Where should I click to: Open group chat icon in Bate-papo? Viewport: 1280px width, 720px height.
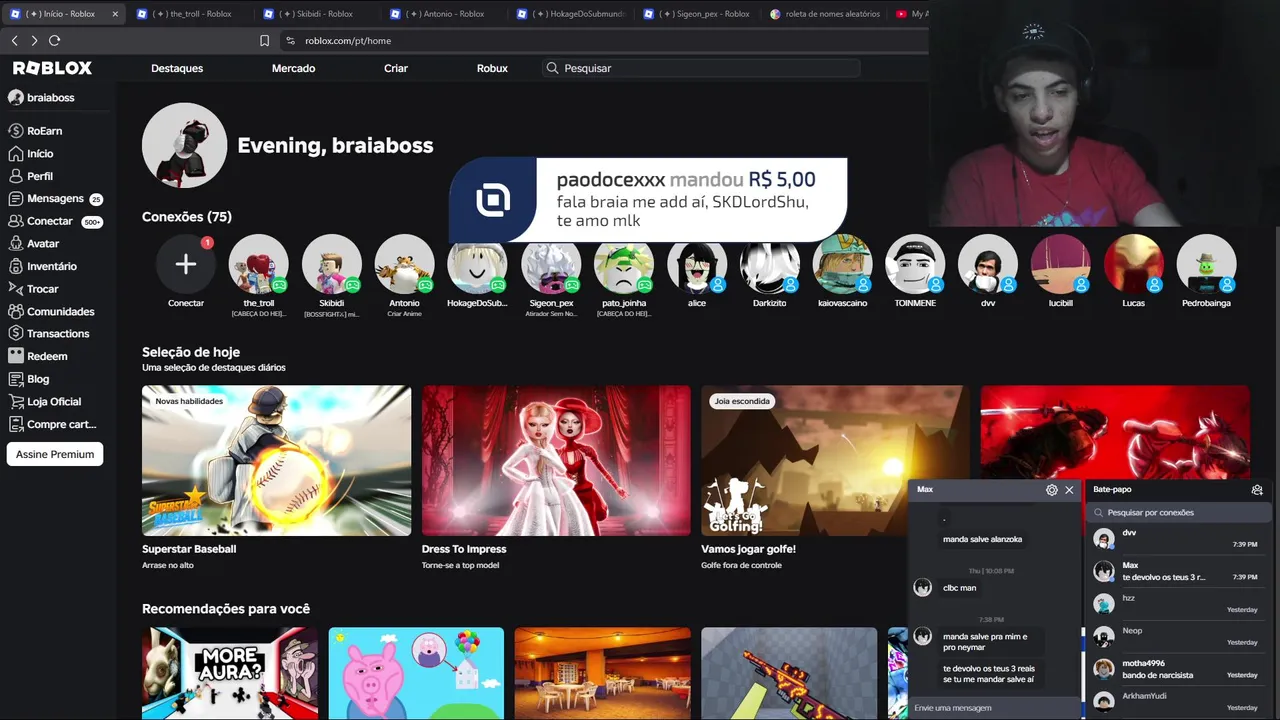(1257, 490)
